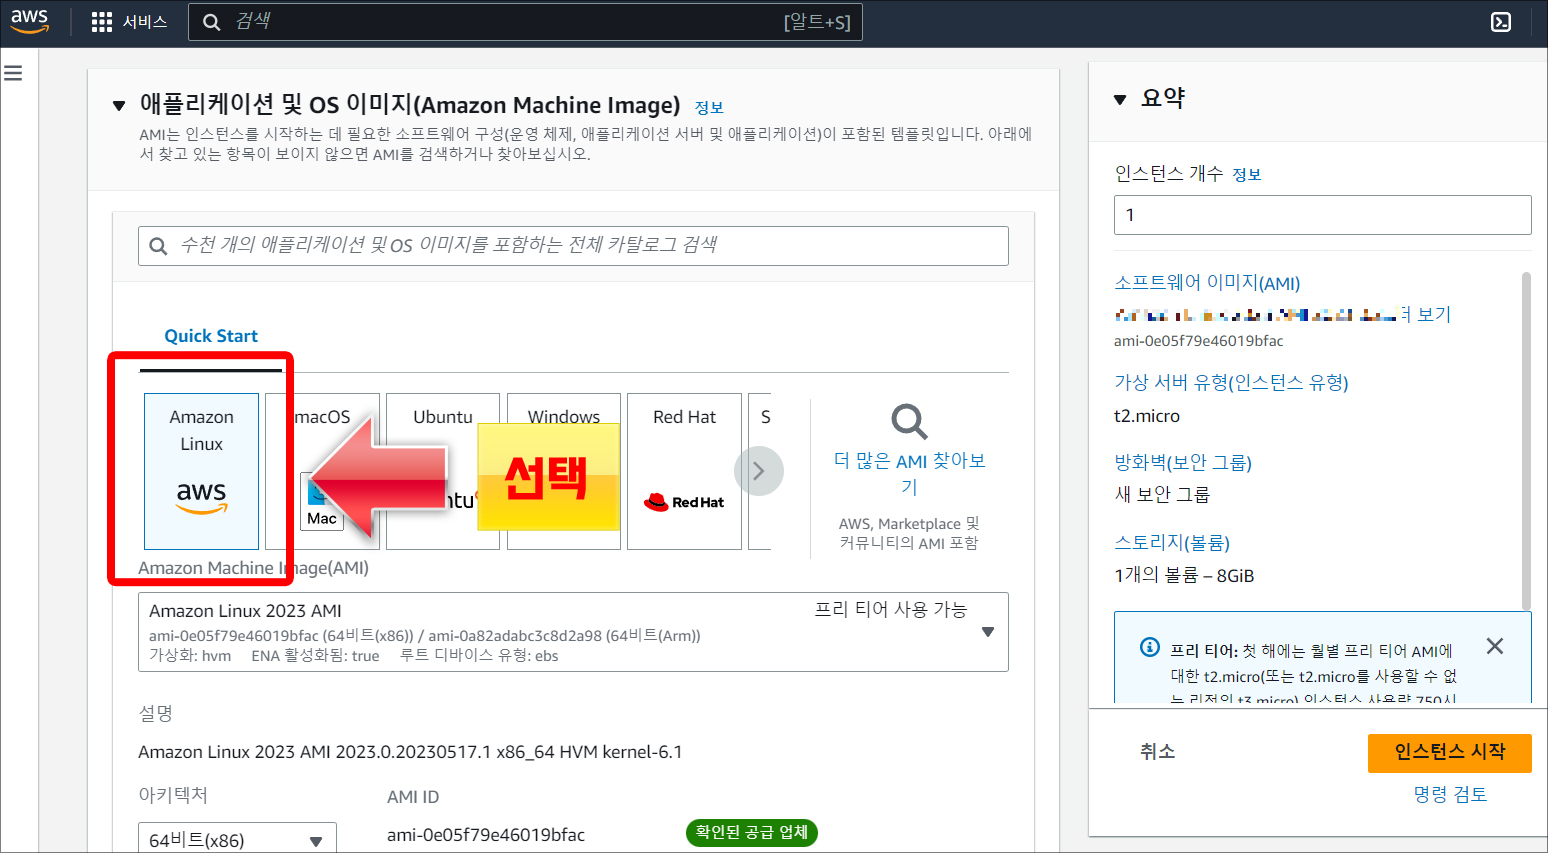Click the summary panel vertical scrollbar
Screen dimensions: 1548x853
click(1526, 440)
